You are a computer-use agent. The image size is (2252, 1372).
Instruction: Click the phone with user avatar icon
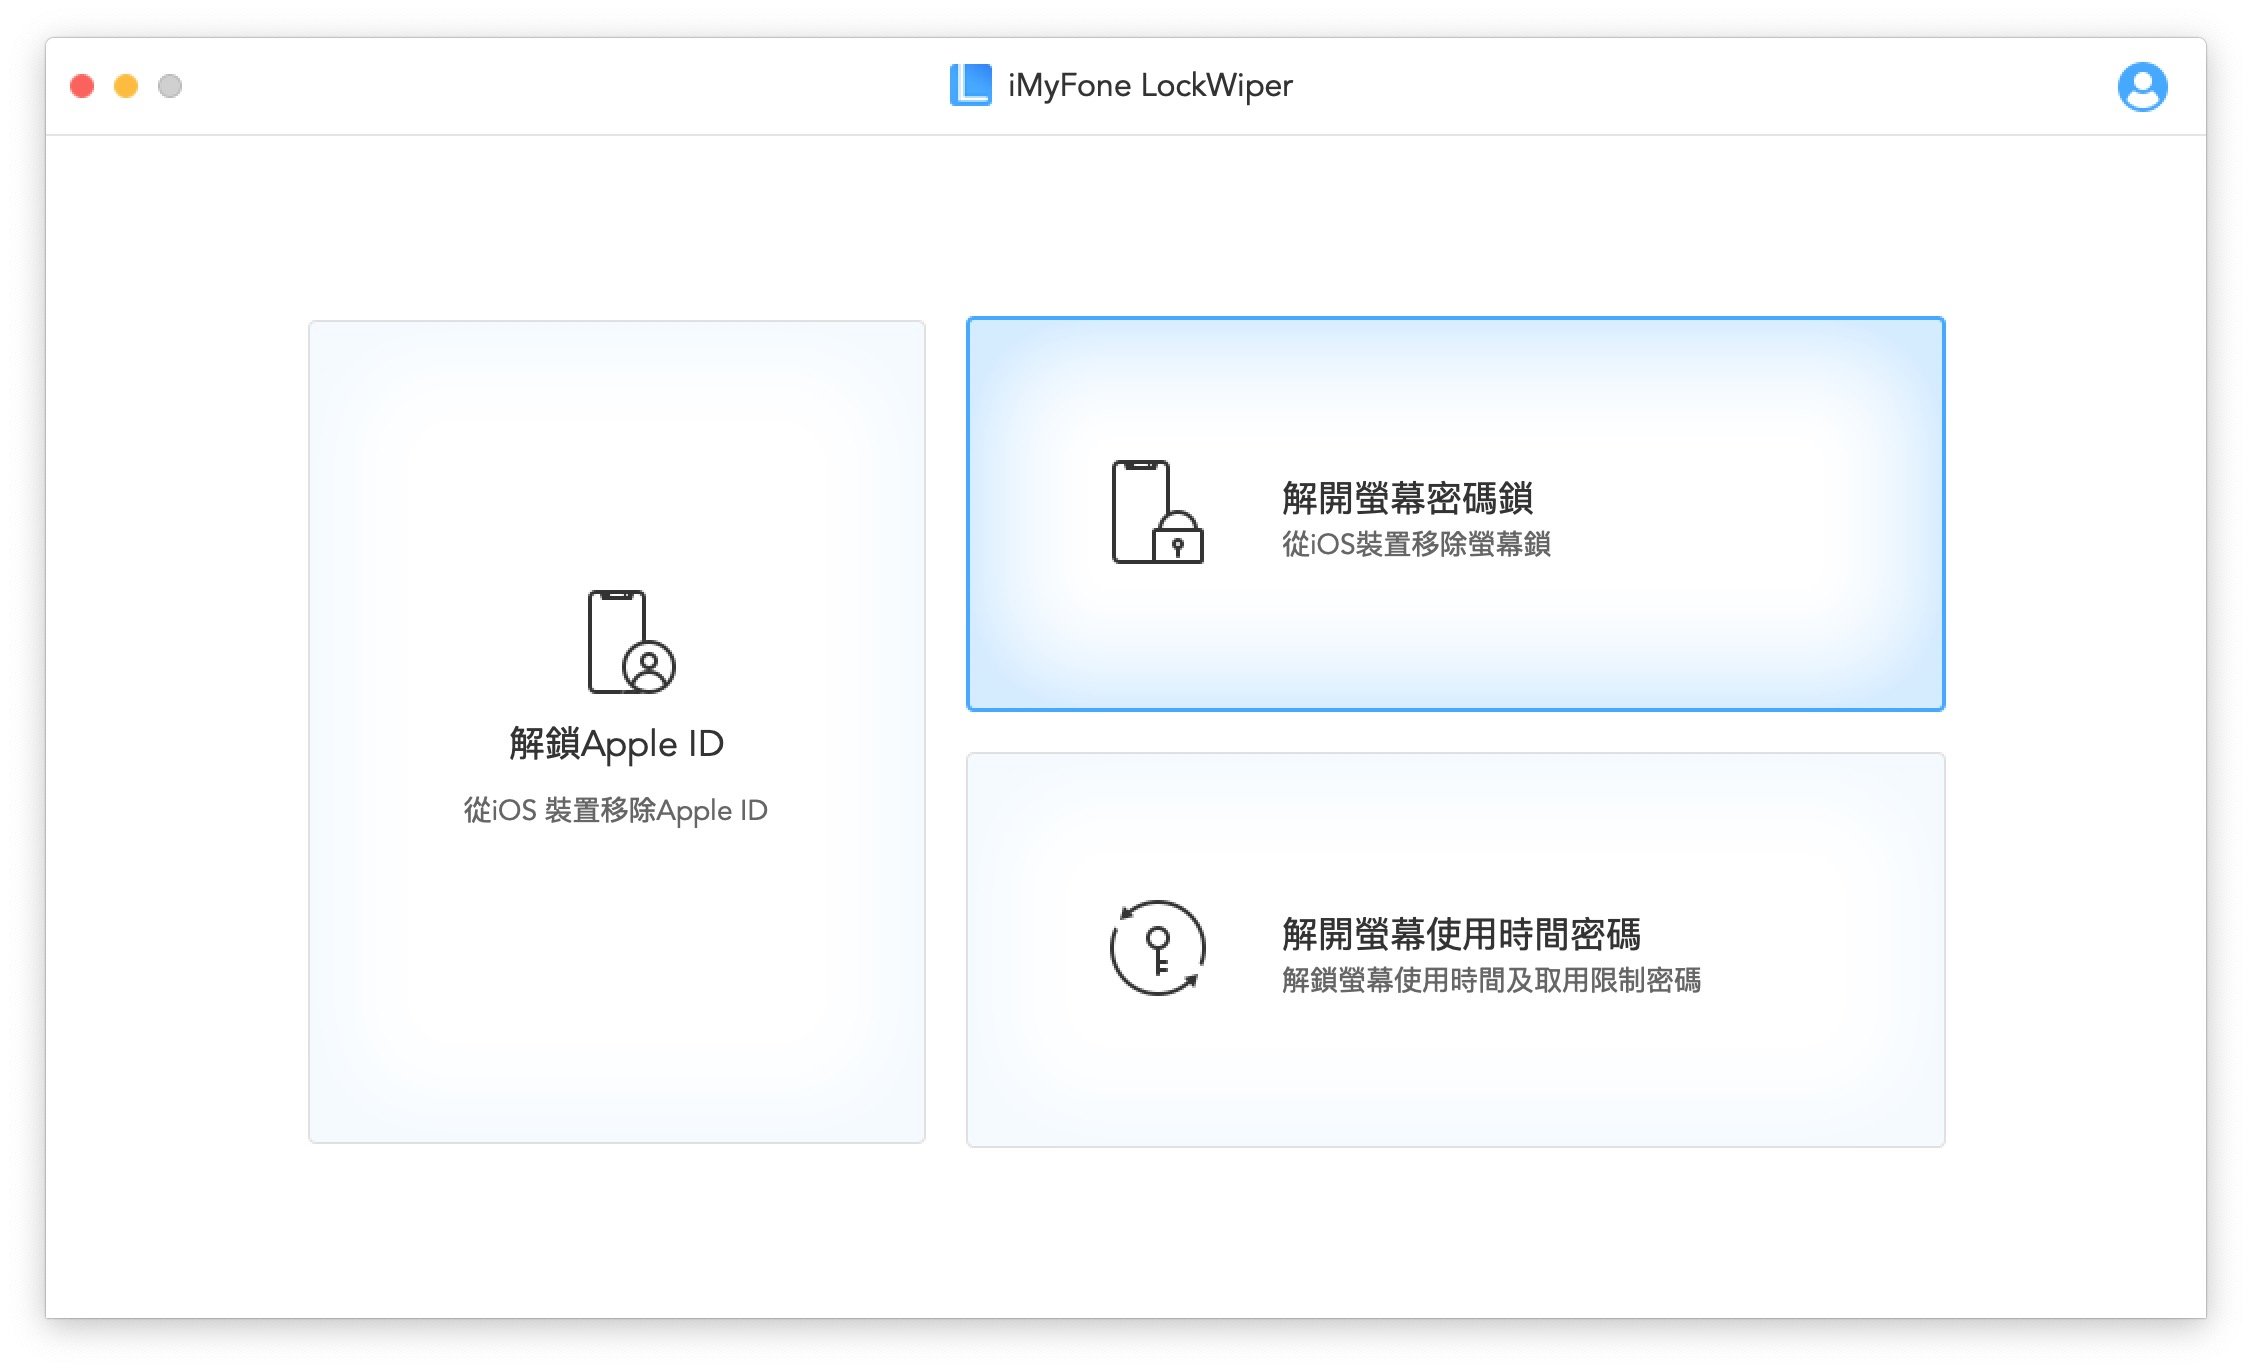point(631,641)
